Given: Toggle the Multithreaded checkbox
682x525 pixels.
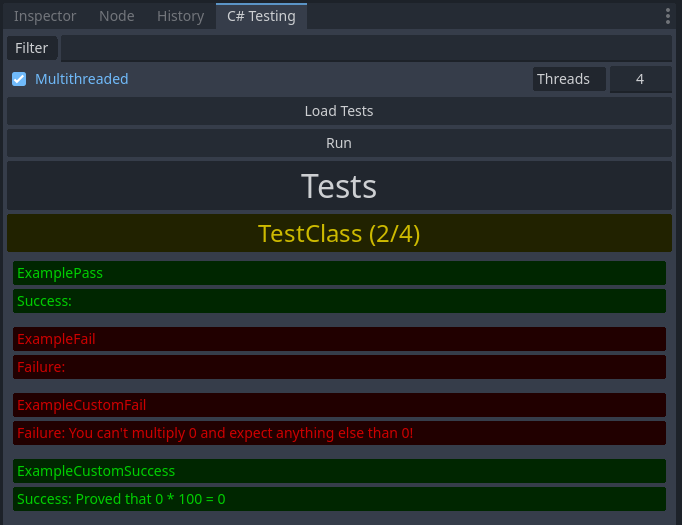Looking at the screenshot, I should point(19,79).
